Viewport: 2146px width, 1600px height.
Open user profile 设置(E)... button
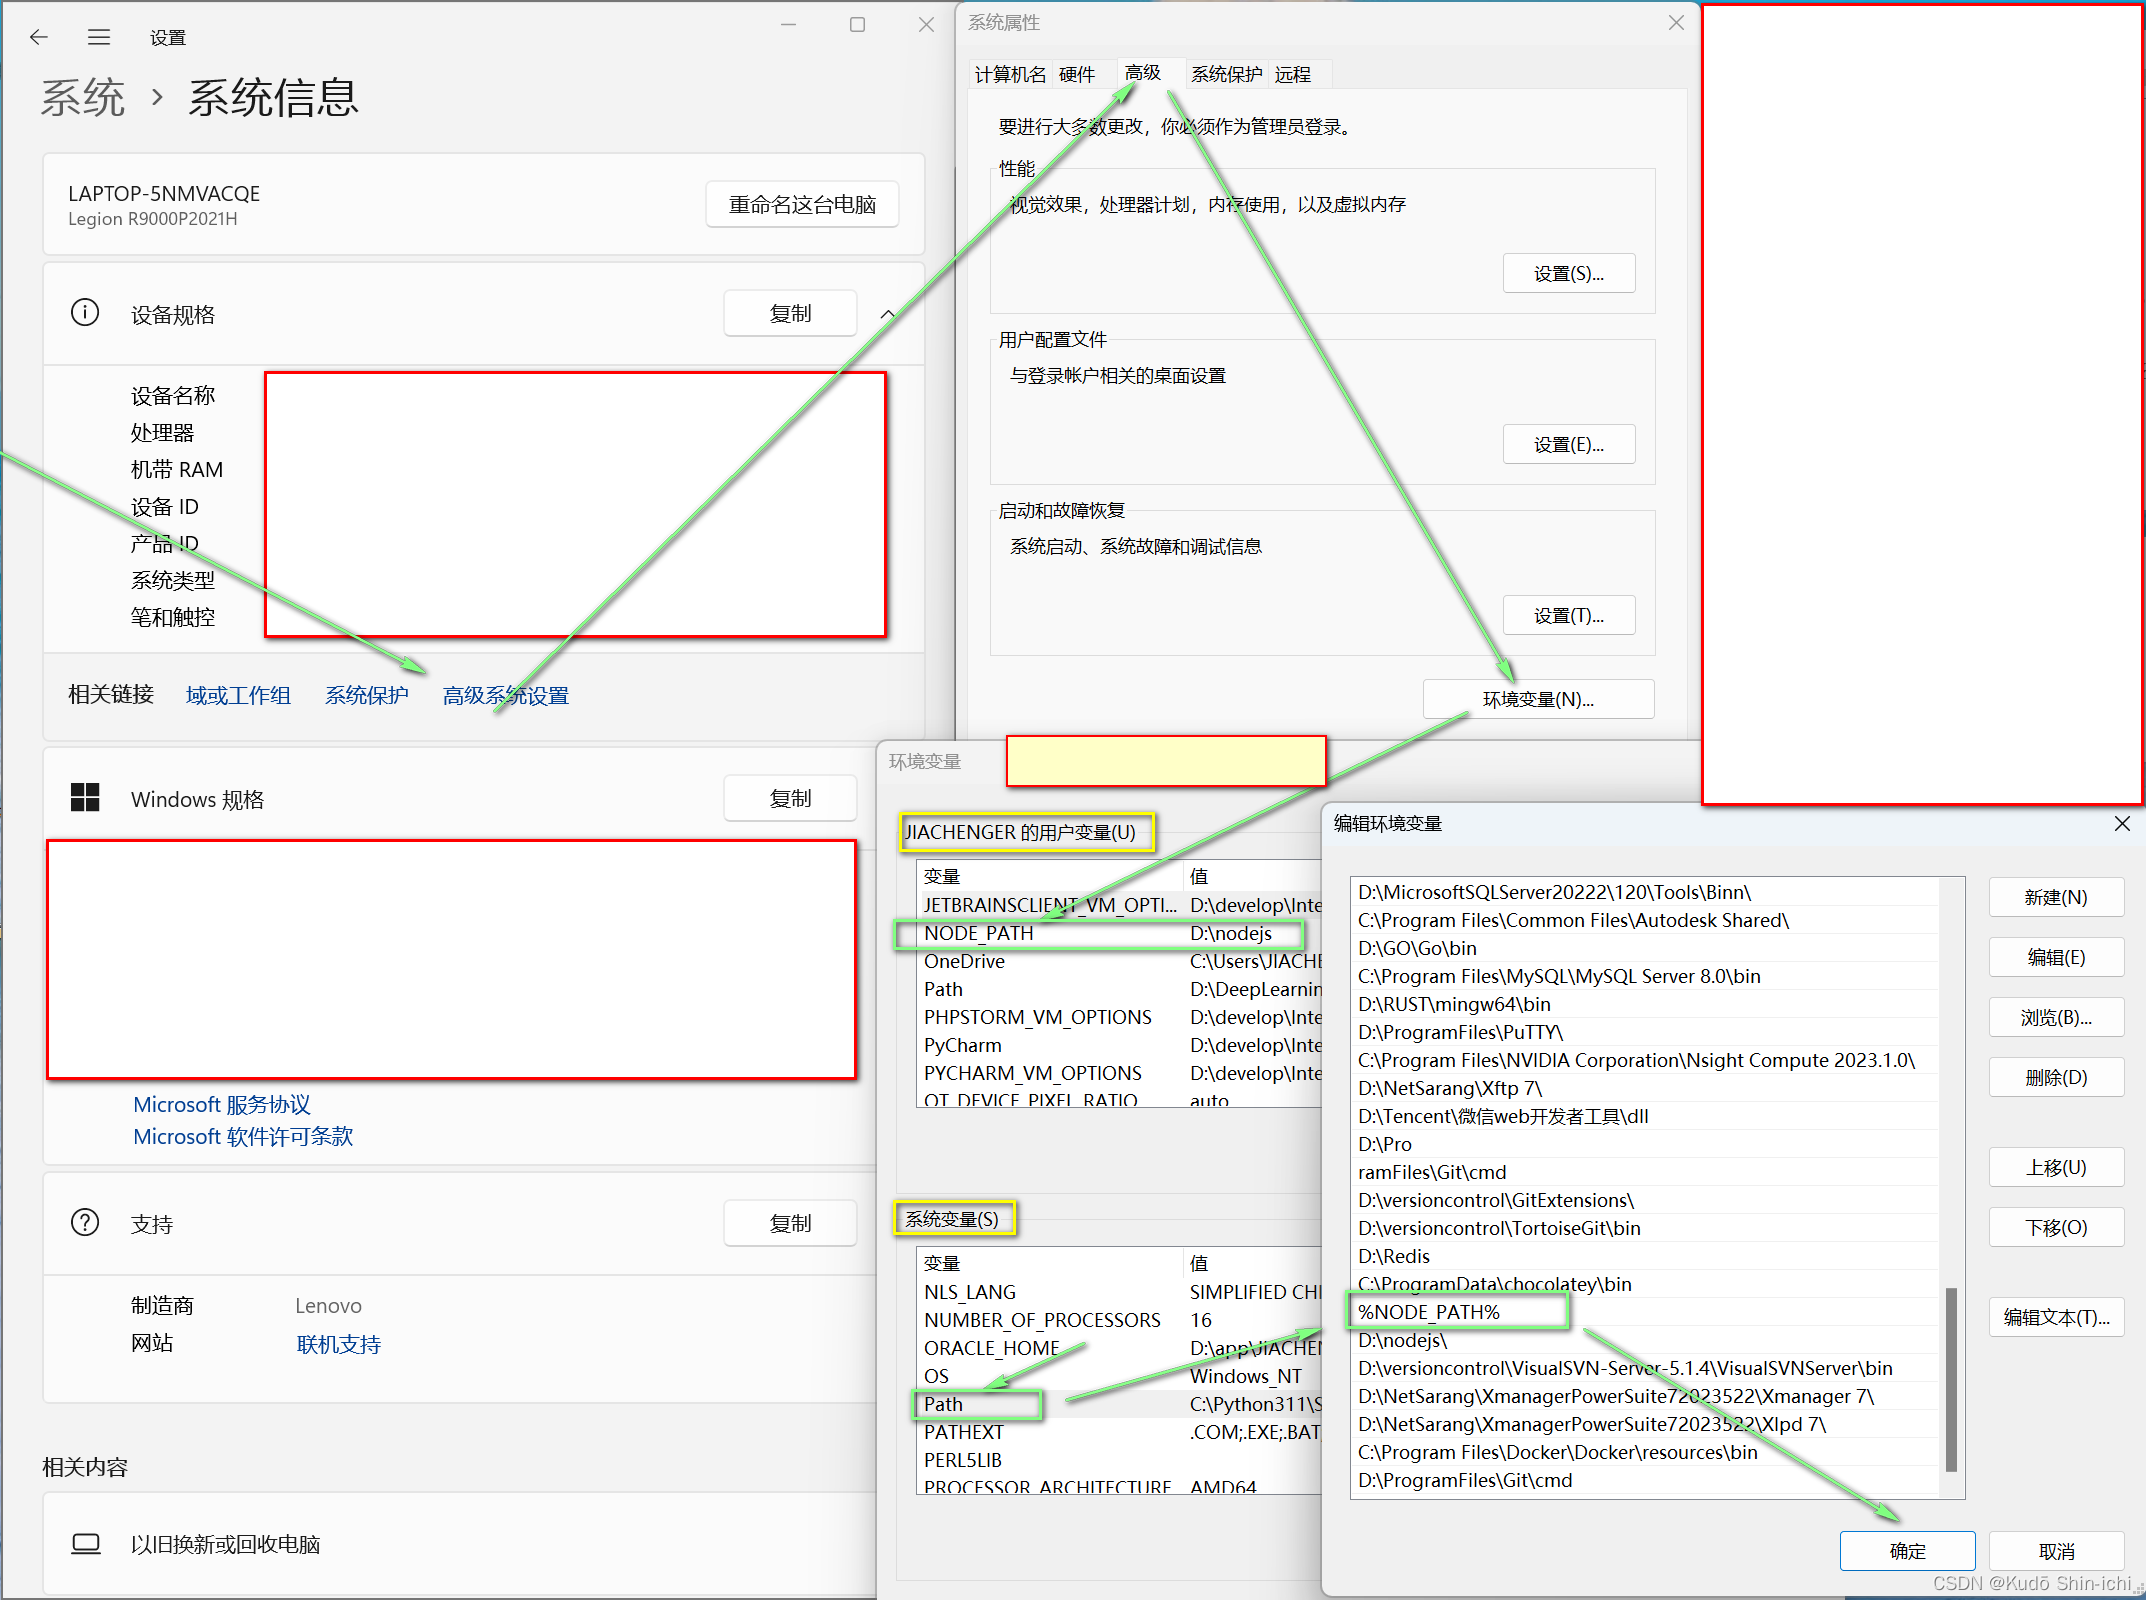[1569, 444]
